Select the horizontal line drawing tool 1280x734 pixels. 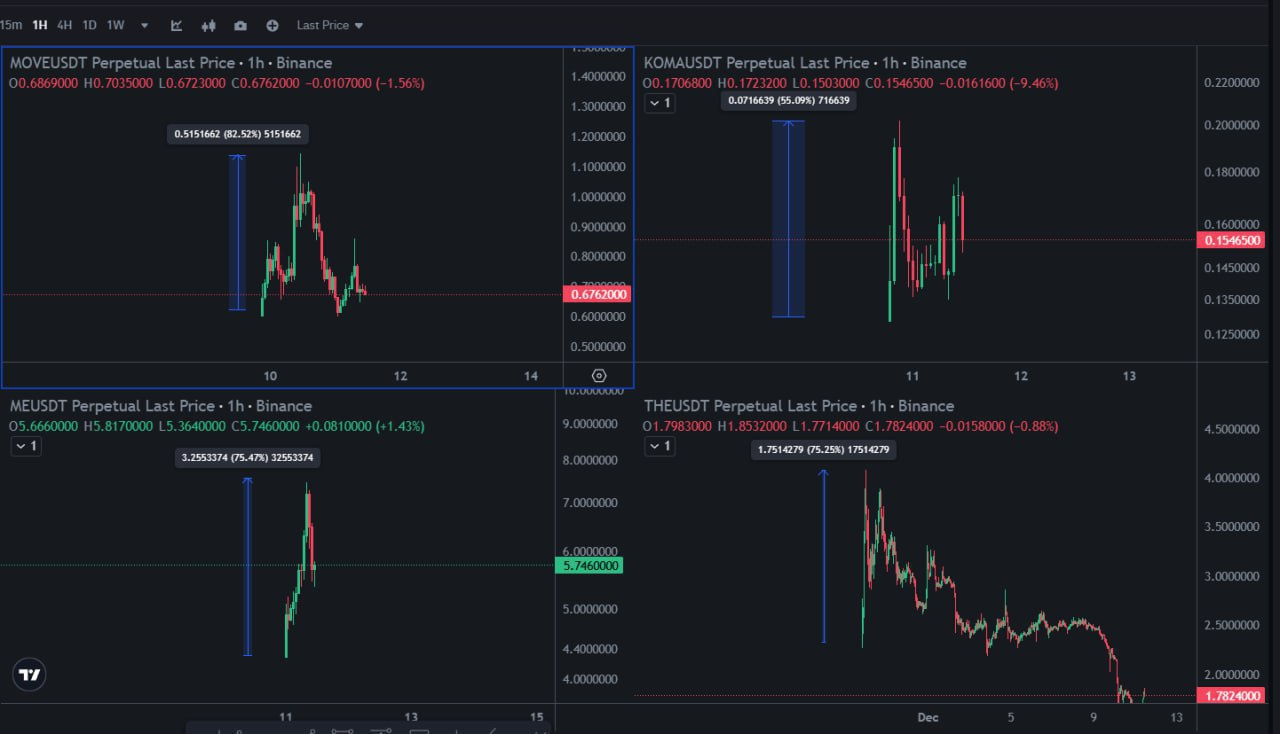381,731
